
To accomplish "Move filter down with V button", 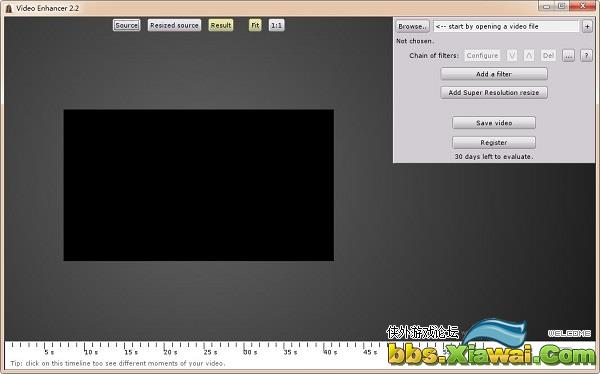I will [512, 56].
